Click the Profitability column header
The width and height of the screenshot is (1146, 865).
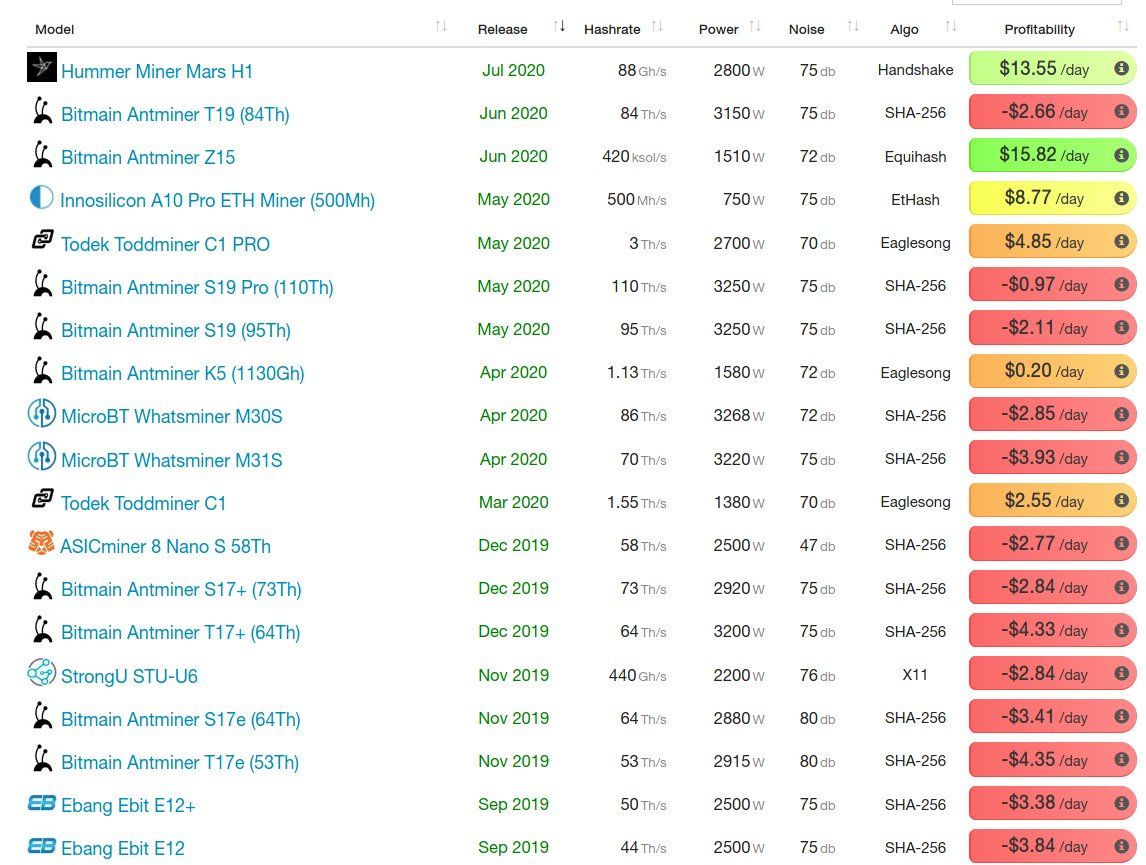(x=1039, y=29)
